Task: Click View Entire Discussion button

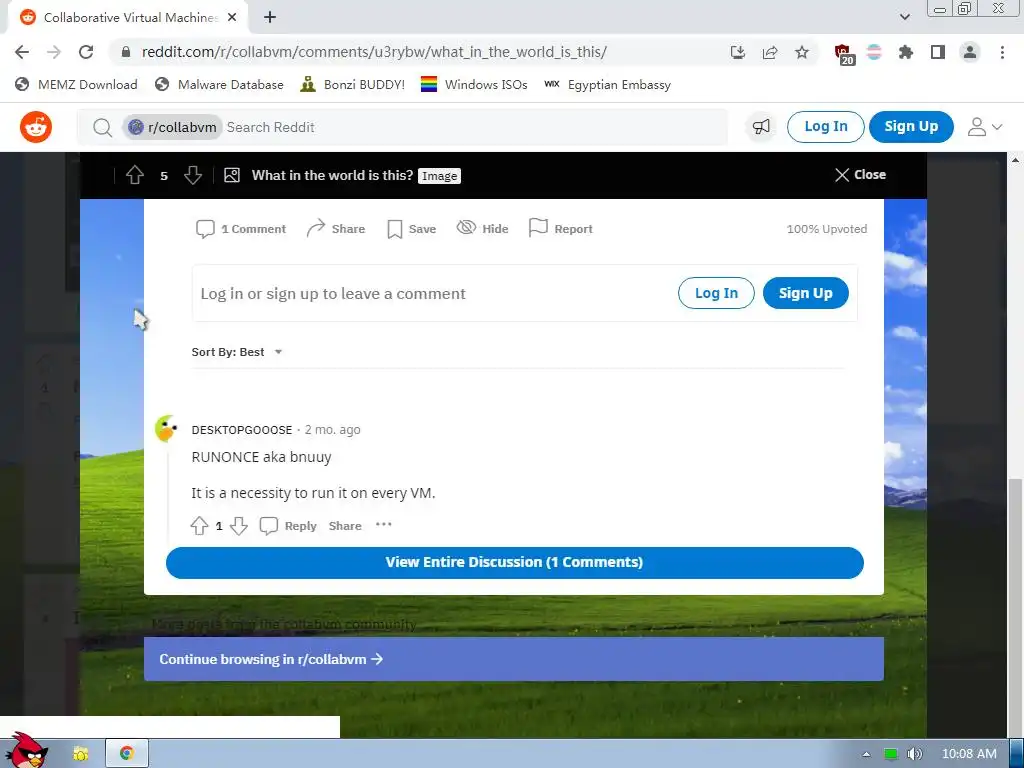Action: 515,562
